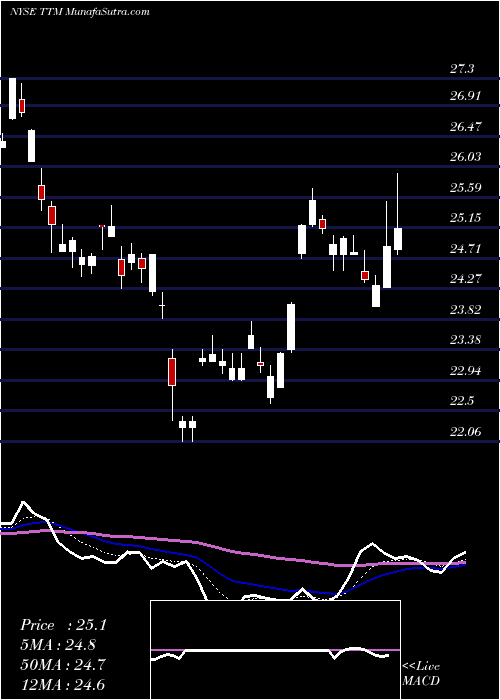The image size is (500, 700).
Task: Click the NYSE TTM MunafaSutra.com title
Action: point(79,12)
